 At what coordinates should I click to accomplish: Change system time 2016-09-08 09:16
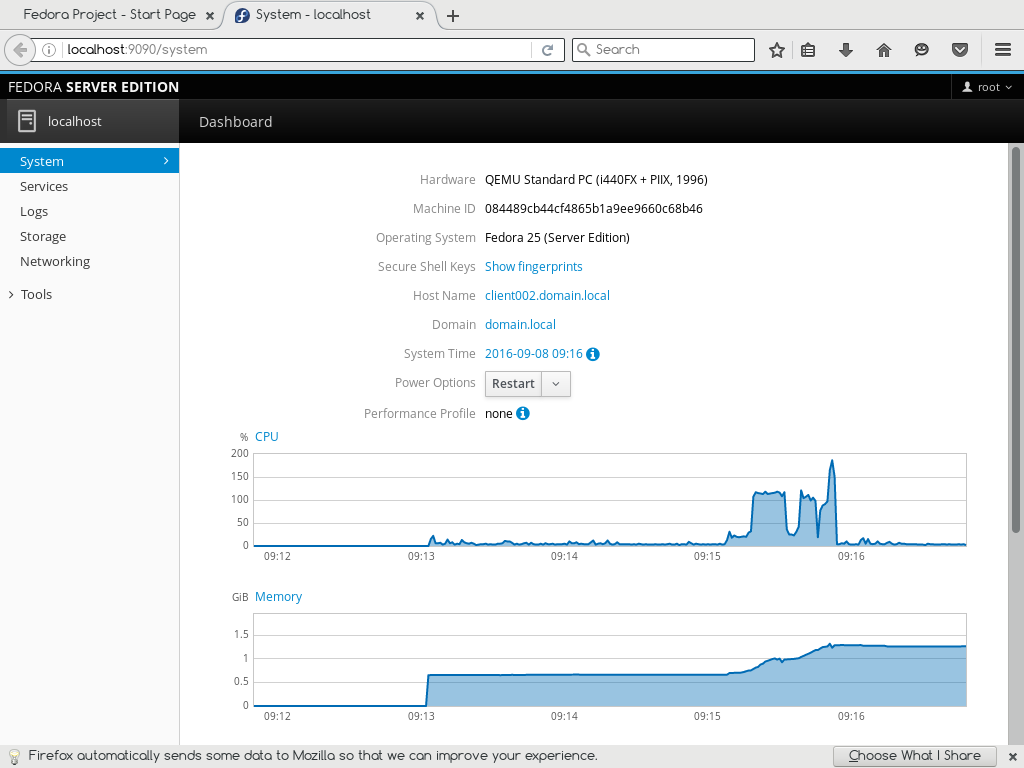pos(534,354)
